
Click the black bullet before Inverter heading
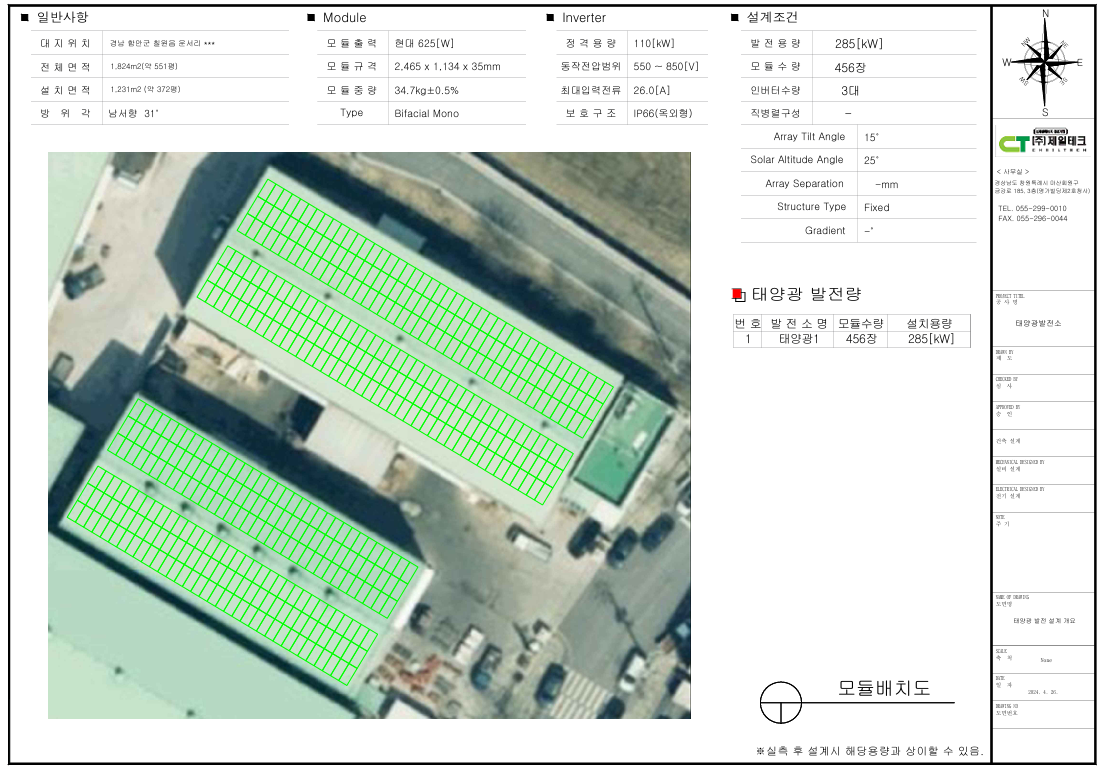point(550,18)
